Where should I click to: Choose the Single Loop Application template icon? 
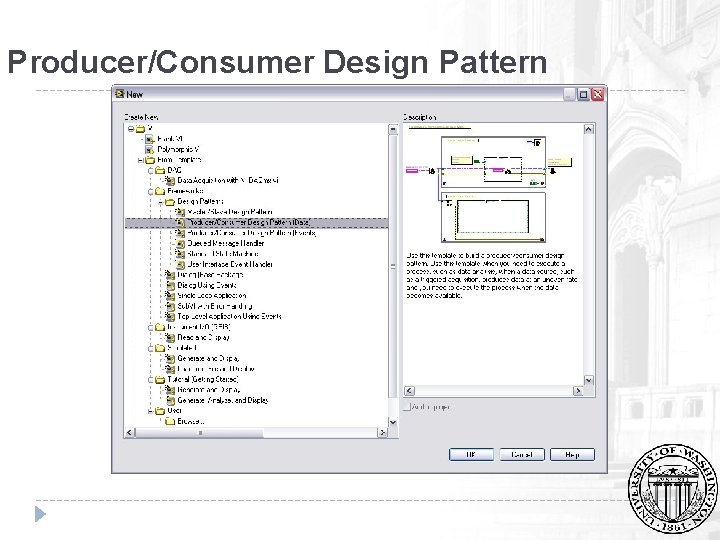click(170, 296)
